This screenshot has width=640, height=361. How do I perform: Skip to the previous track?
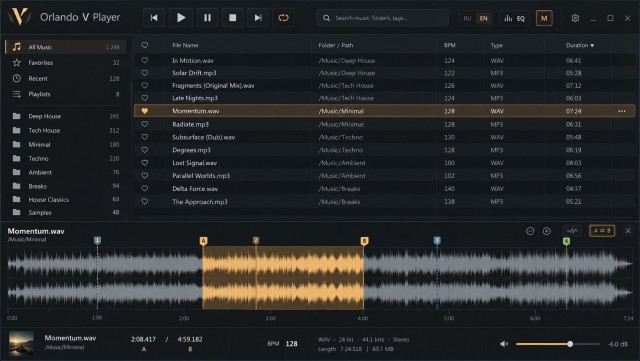154,18
